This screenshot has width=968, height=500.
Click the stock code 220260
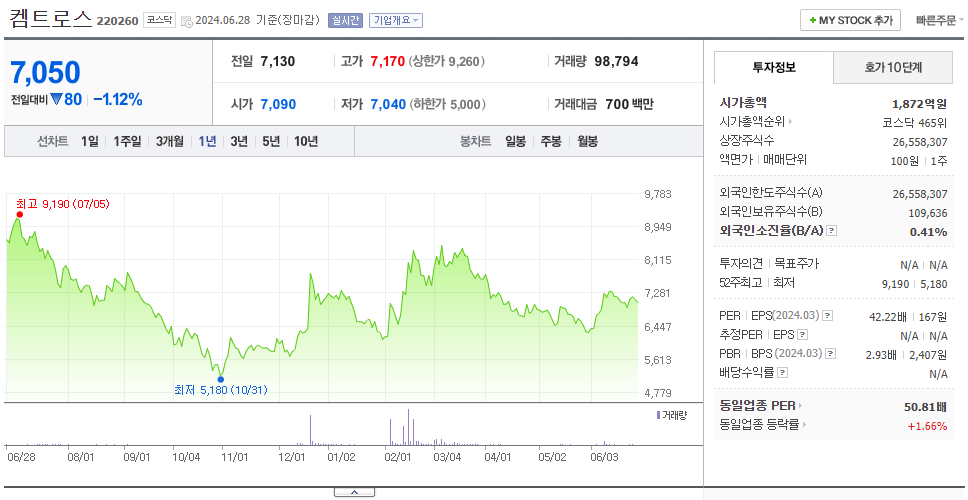117,22
